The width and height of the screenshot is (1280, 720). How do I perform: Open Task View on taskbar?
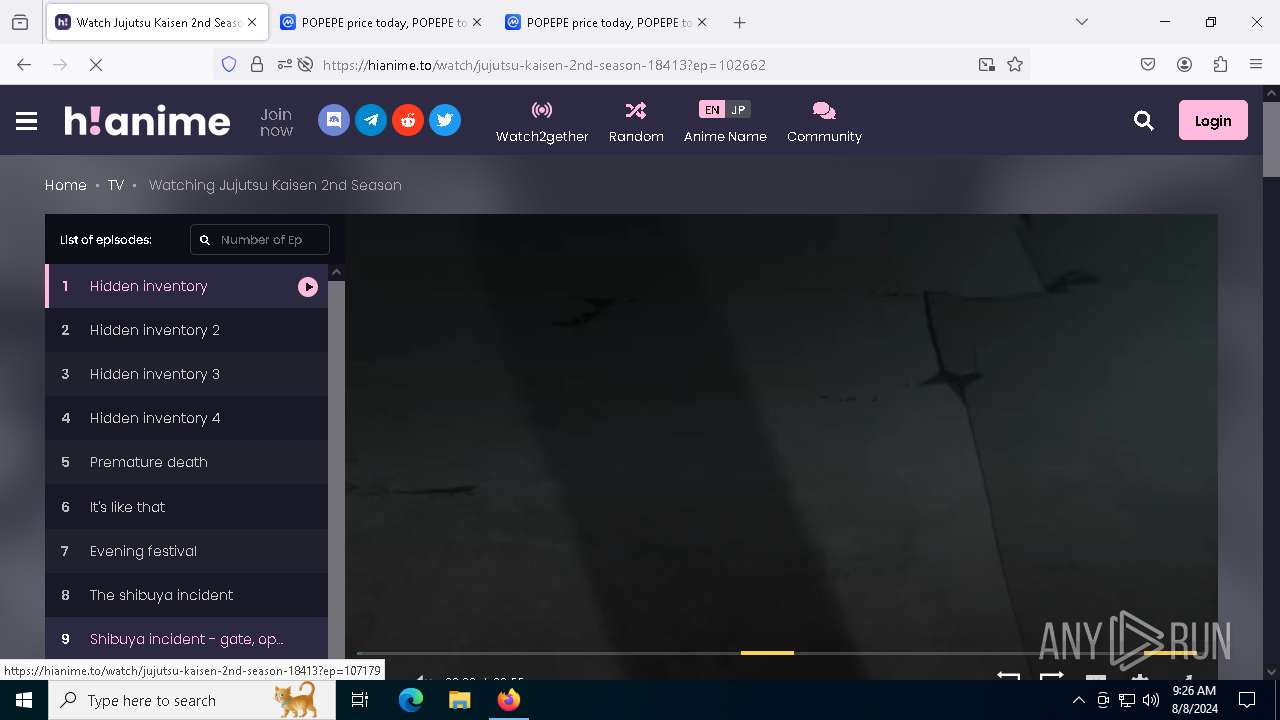pos(360,700)
